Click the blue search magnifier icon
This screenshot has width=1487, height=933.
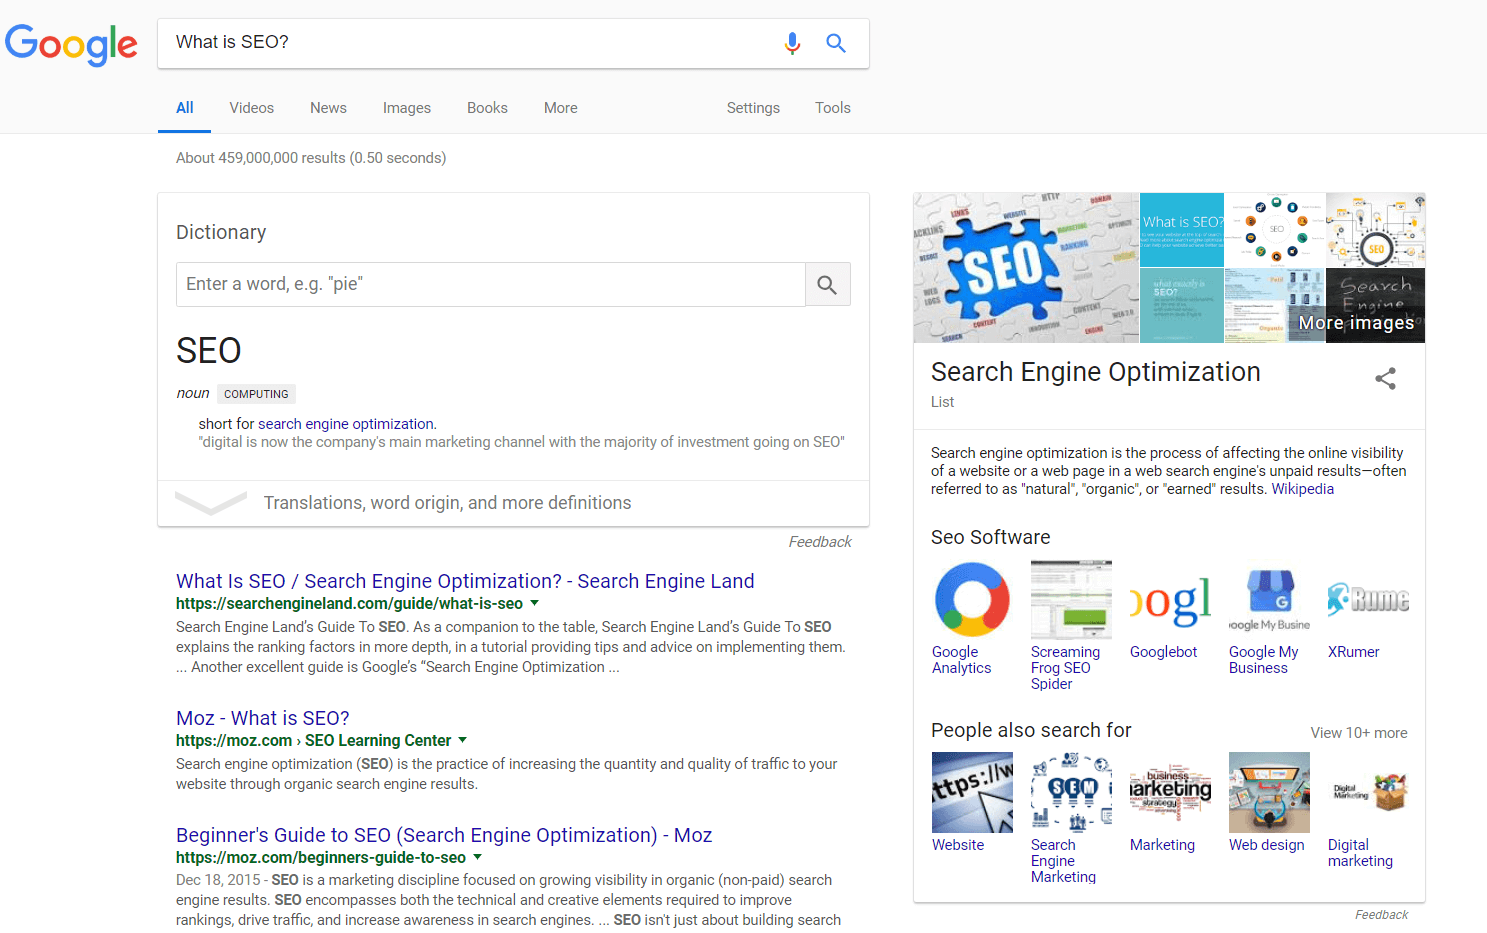pyautogui.click(x=836, y=43)
